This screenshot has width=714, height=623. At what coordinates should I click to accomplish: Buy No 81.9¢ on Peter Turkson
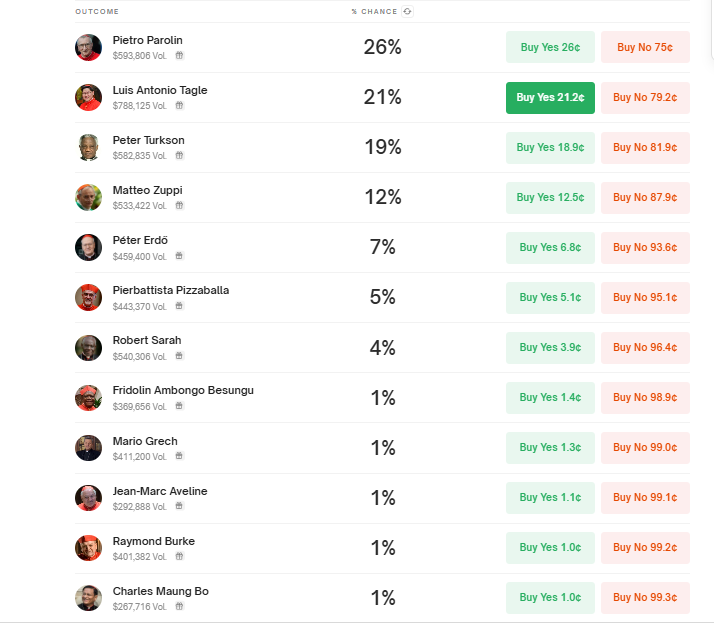645,148
